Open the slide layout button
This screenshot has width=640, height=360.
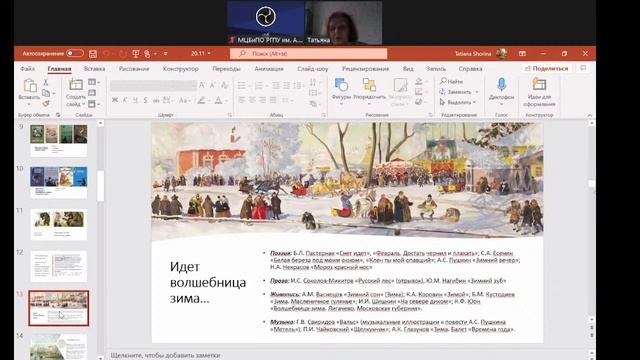[93, 82]
